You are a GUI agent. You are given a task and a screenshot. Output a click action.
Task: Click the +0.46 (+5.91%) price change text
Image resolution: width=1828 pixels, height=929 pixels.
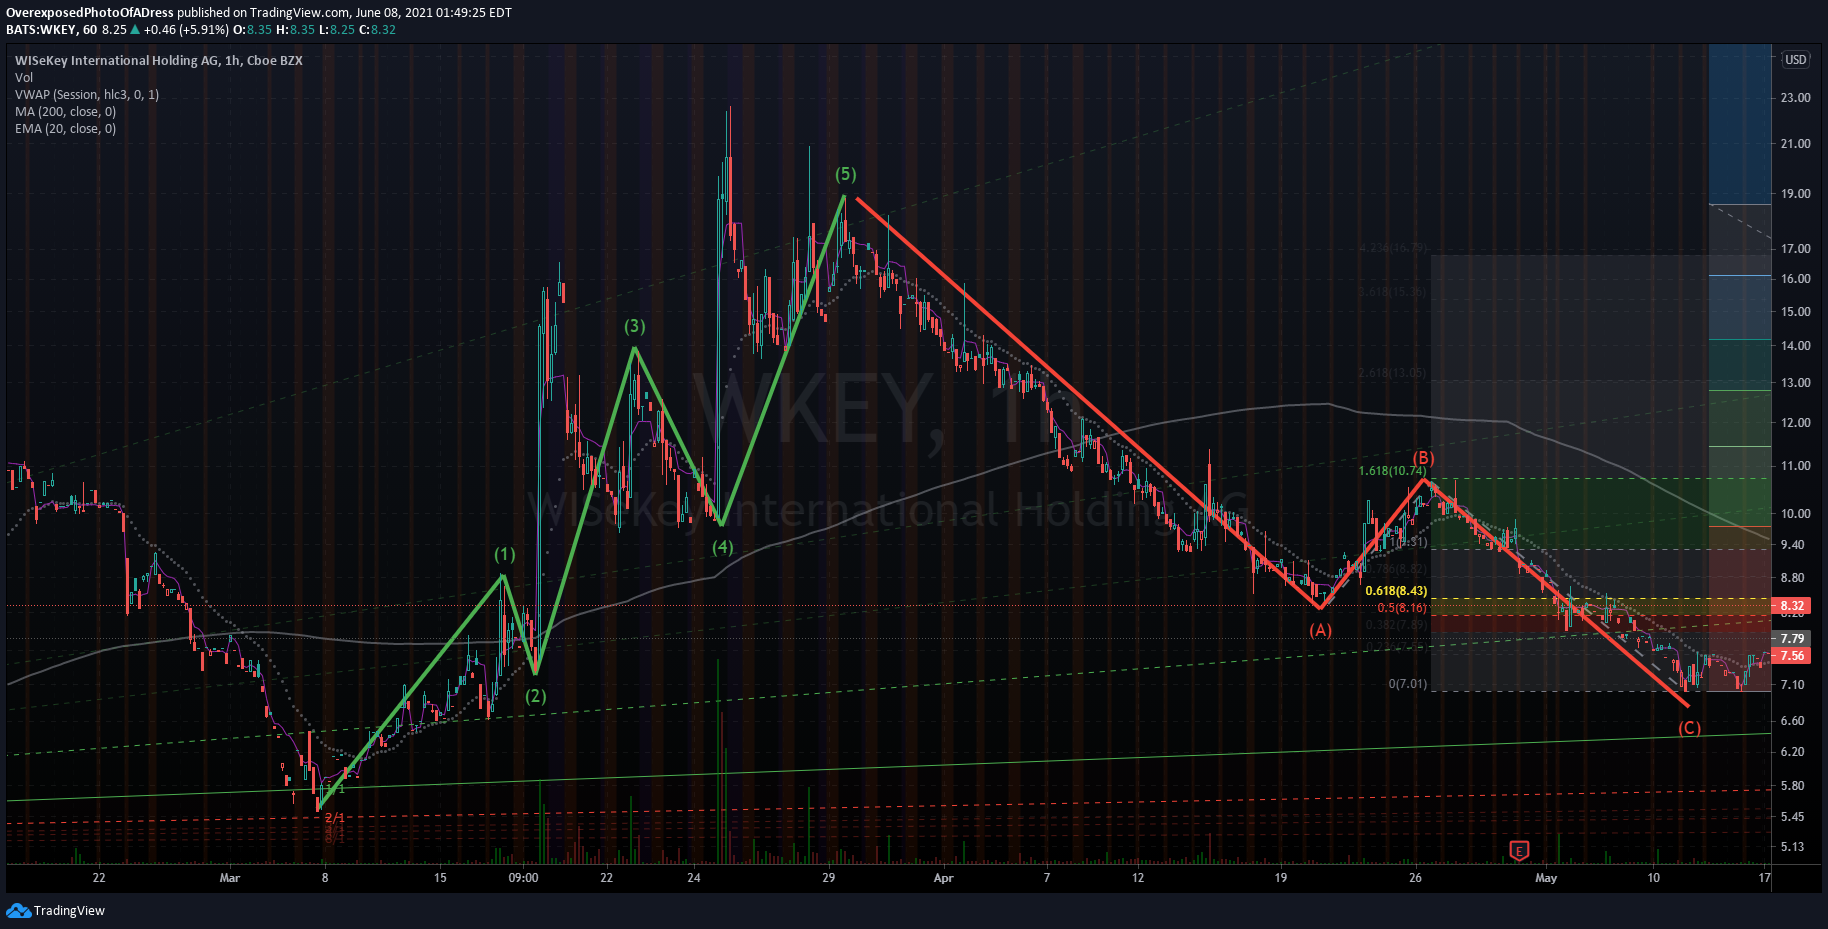[x=186, y=30]
